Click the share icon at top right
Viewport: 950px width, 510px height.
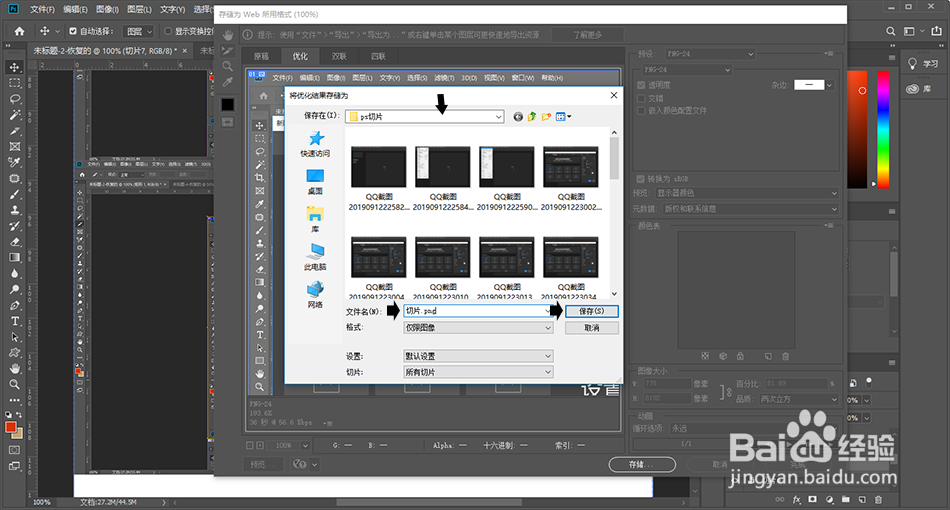click(937, 31)
